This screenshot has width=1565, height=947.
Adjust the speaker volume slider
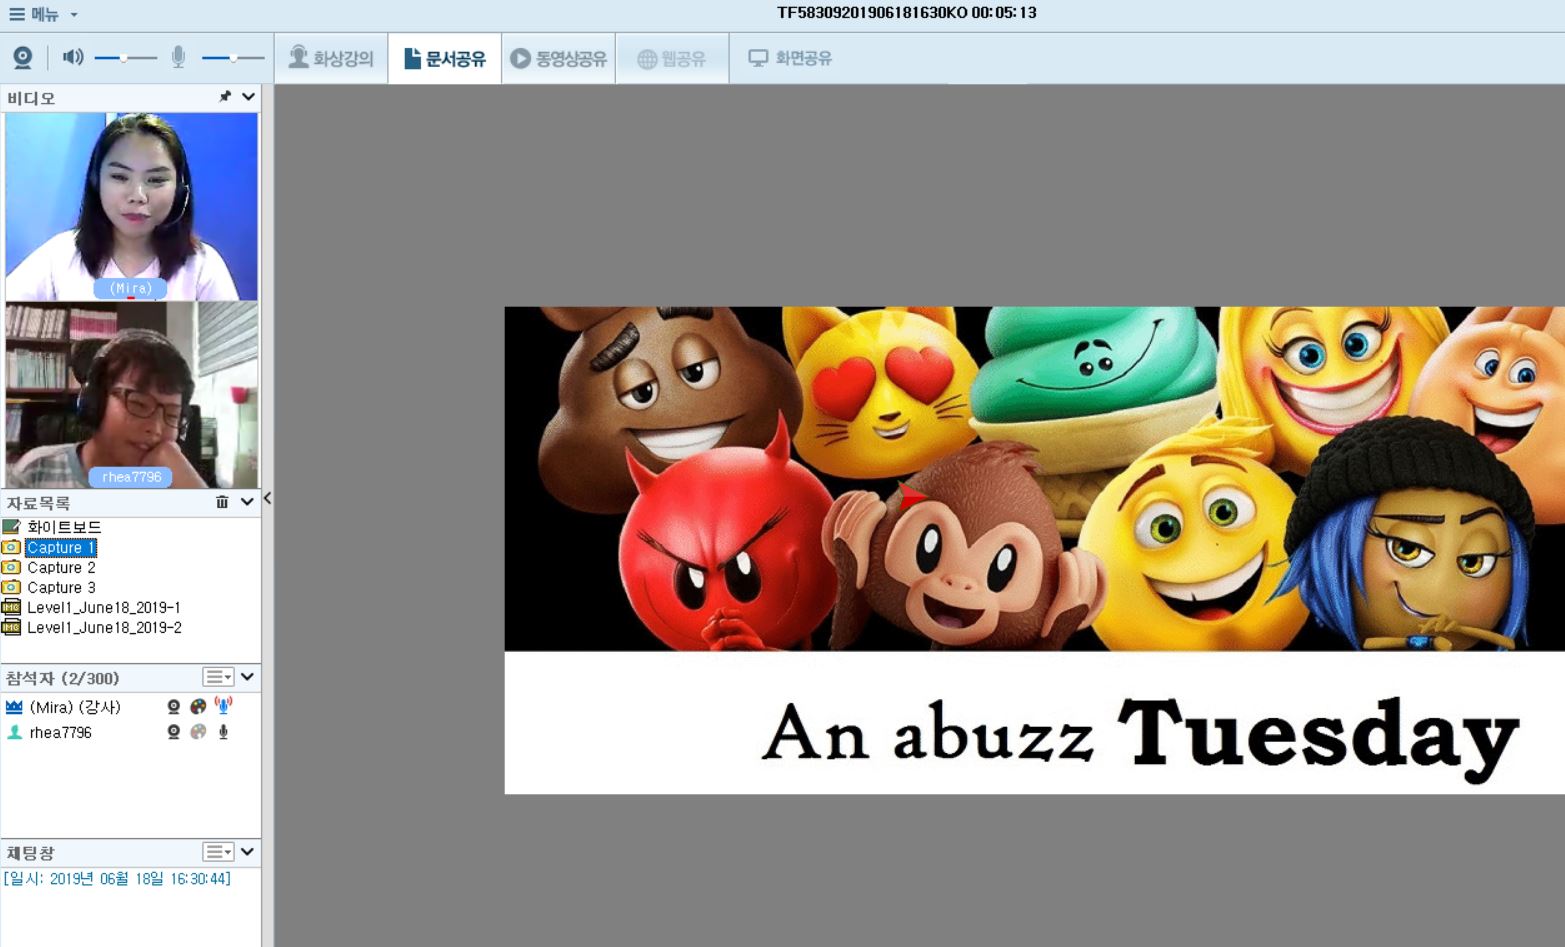click(x=124, y=58)
